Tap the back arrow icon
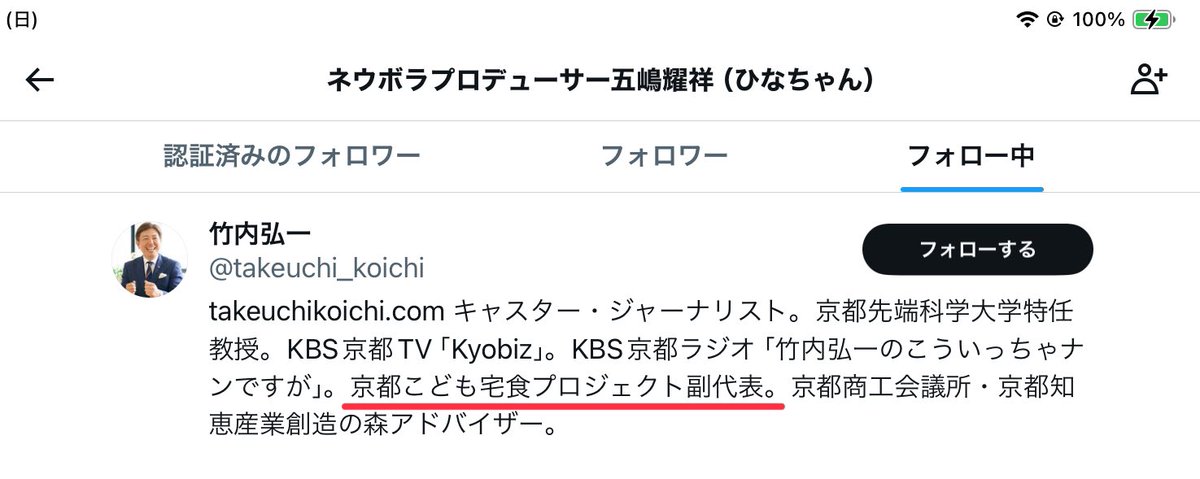 (x=39, y=81)
